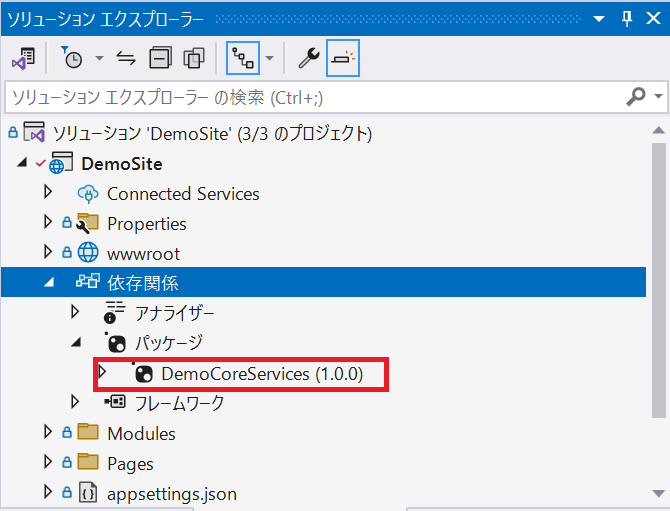
Task: Select DemoCoreServices (1.0.0) entry
Action: pyautogui.click(x=262, y=374)
